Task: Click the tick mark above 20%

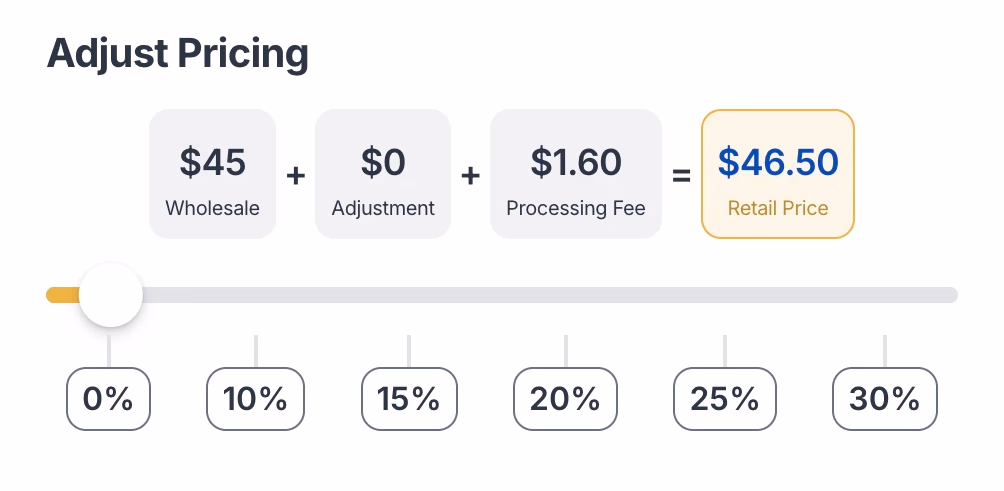Action: pos(566,351)
